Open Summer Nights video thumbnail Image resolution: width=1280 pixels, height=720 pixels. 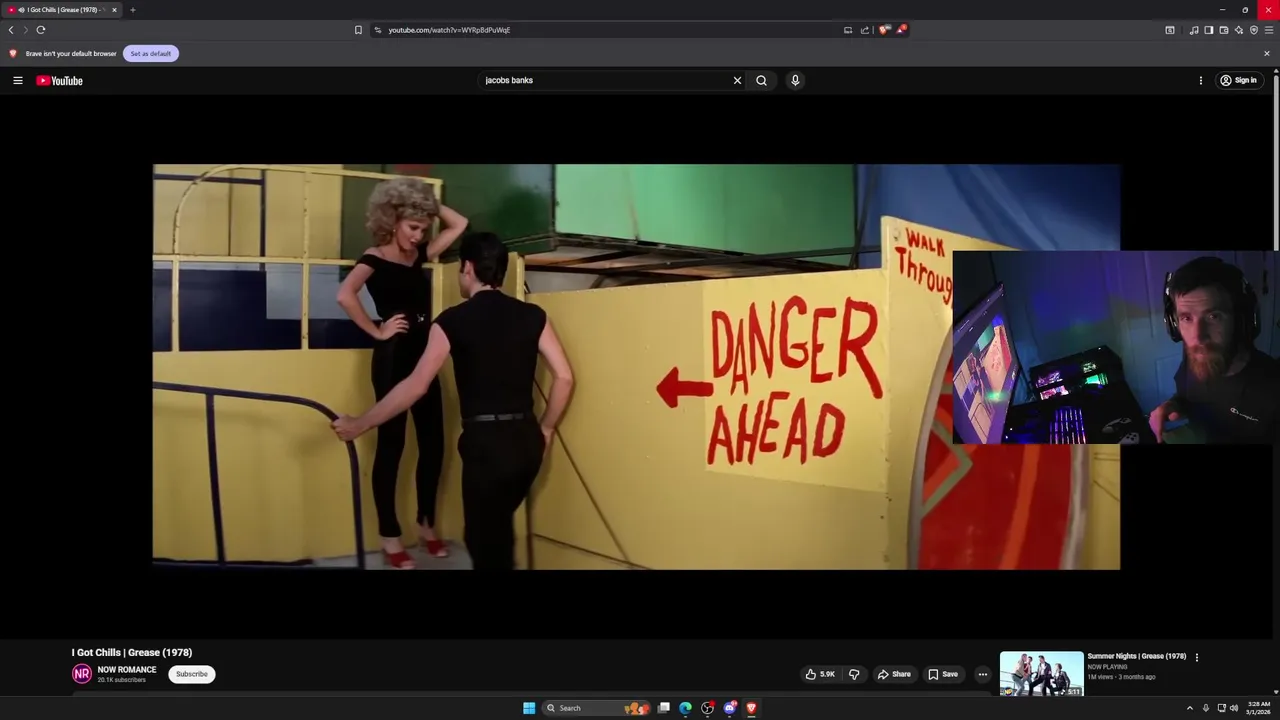tap(1041, 674)
